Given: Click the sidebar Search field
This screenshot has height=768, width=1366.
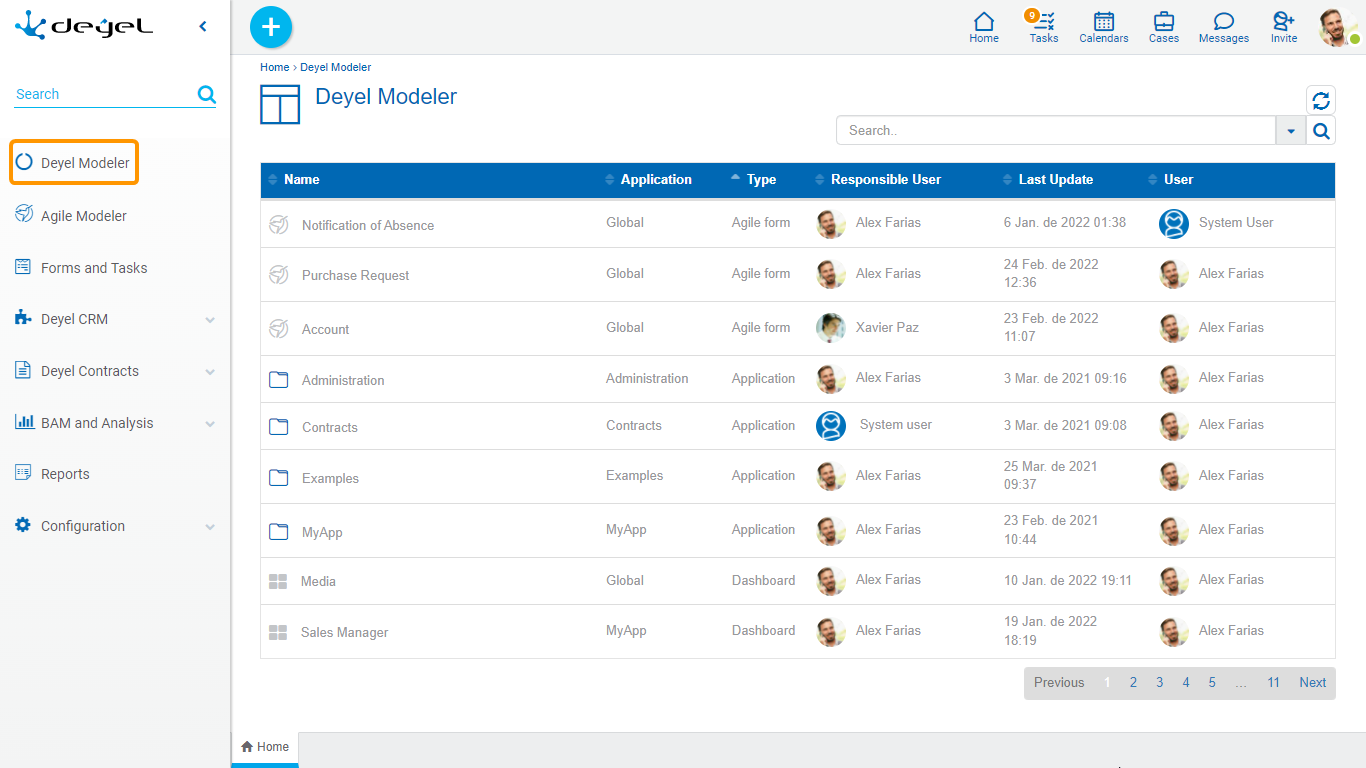Looking at the screenshot, I should pos(104,94).
